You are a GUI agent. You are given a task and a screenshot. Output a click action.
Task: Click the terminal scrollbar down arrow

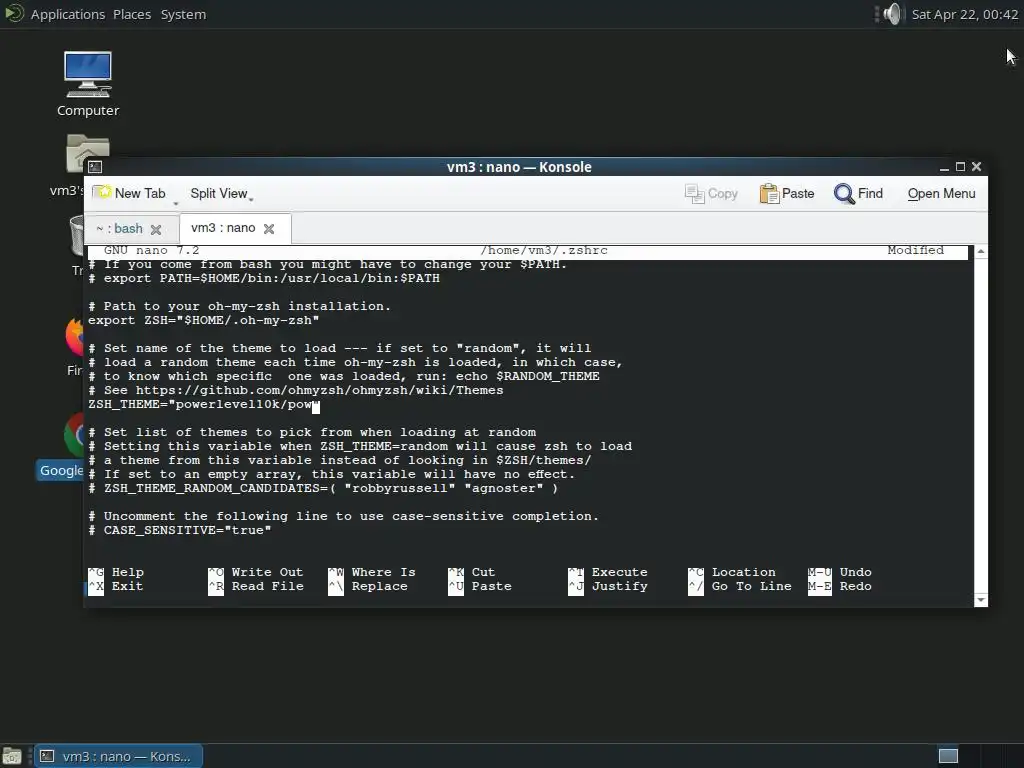click(981, 600)
